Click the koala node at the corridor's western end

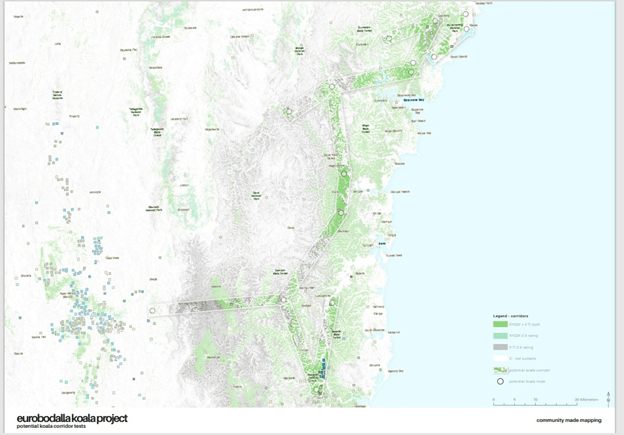pos(152,311)
